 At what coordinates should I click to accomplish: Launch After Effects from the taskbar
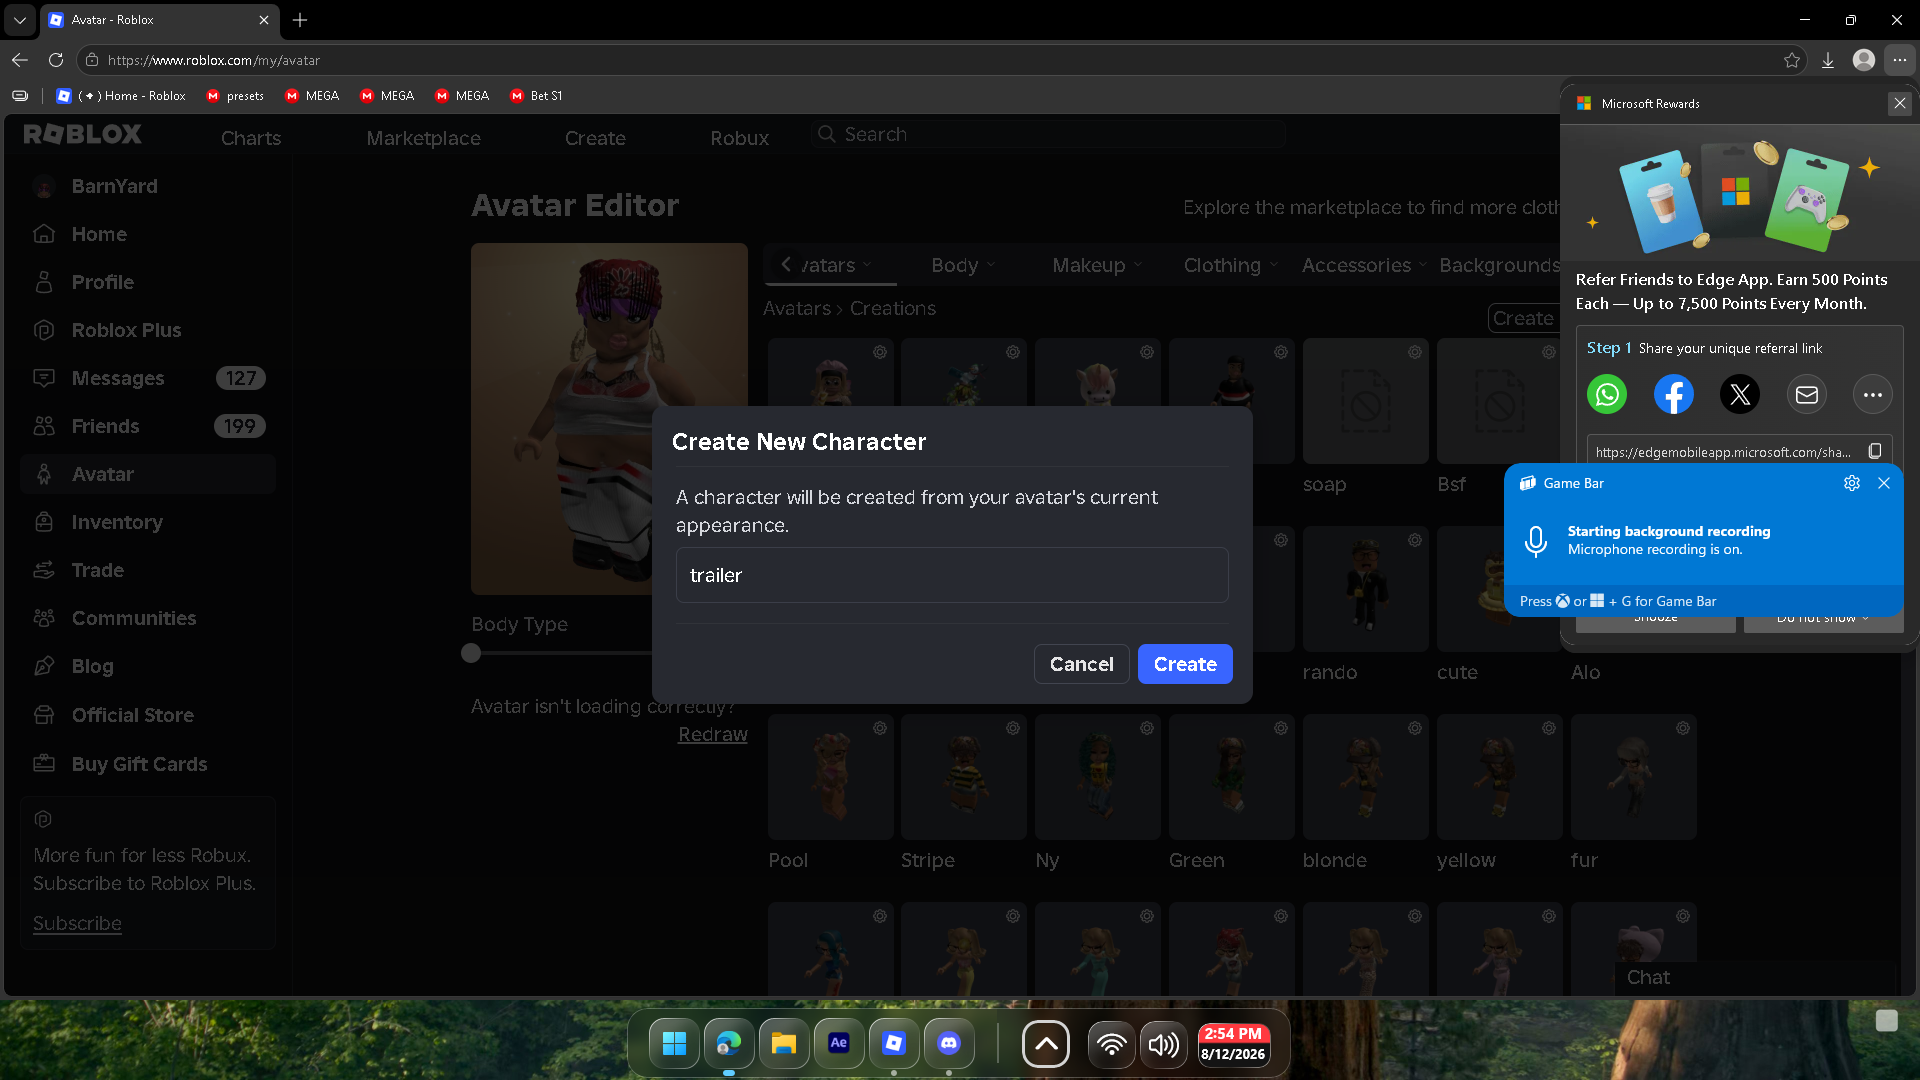tap(839, 1044)
